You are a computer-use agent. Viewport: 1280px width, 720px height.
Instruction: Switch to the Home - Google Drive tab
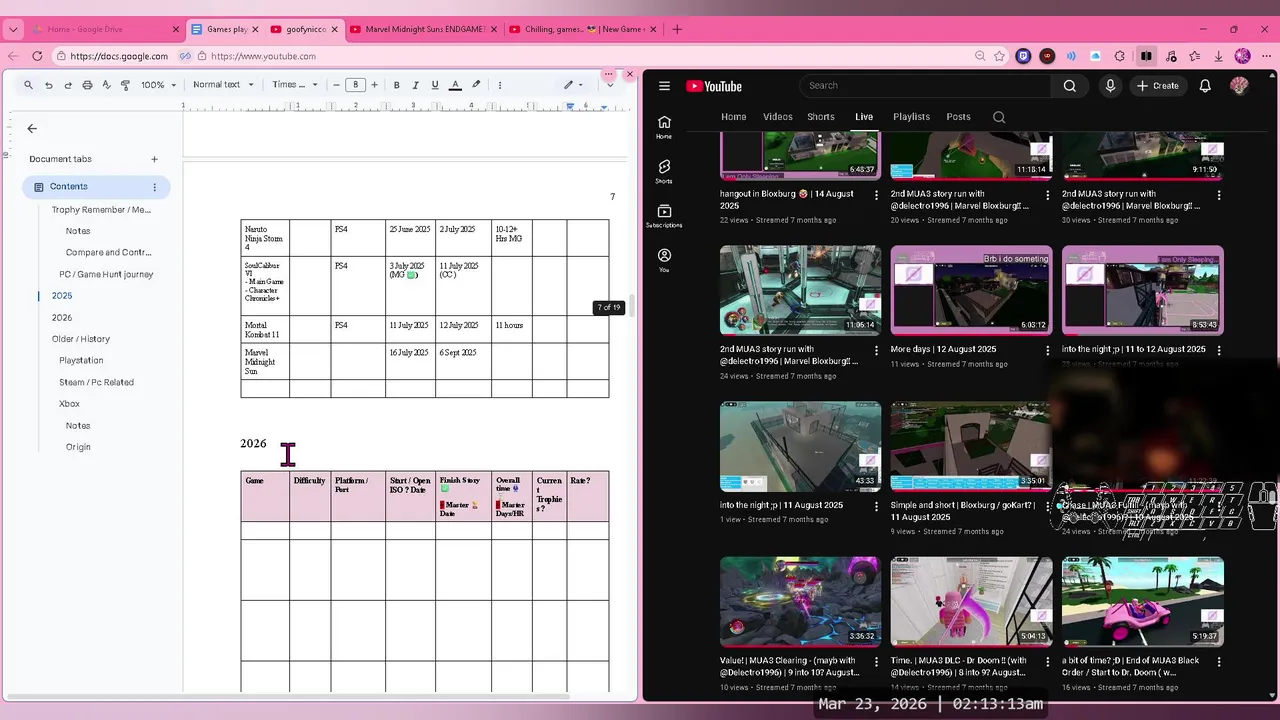[x=103, y=29]
